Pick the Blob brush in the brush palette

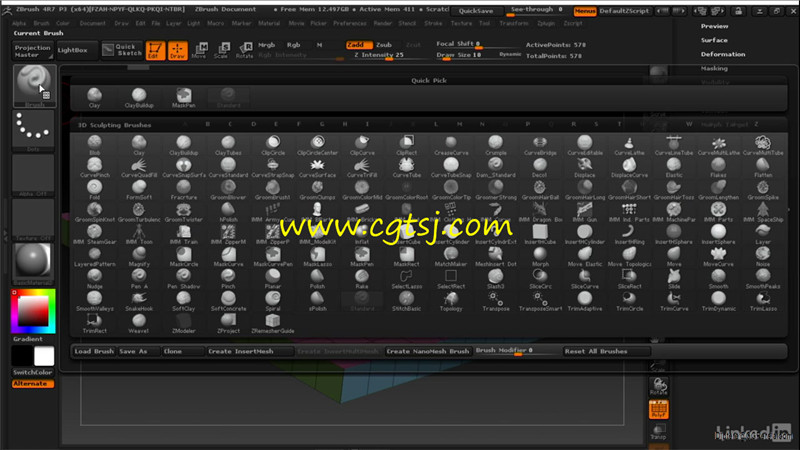point(94,145)
